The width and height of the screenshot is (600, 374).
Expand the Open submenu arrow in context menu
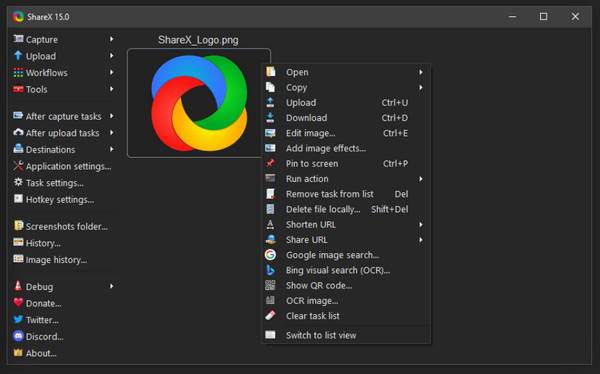[421, 72]
